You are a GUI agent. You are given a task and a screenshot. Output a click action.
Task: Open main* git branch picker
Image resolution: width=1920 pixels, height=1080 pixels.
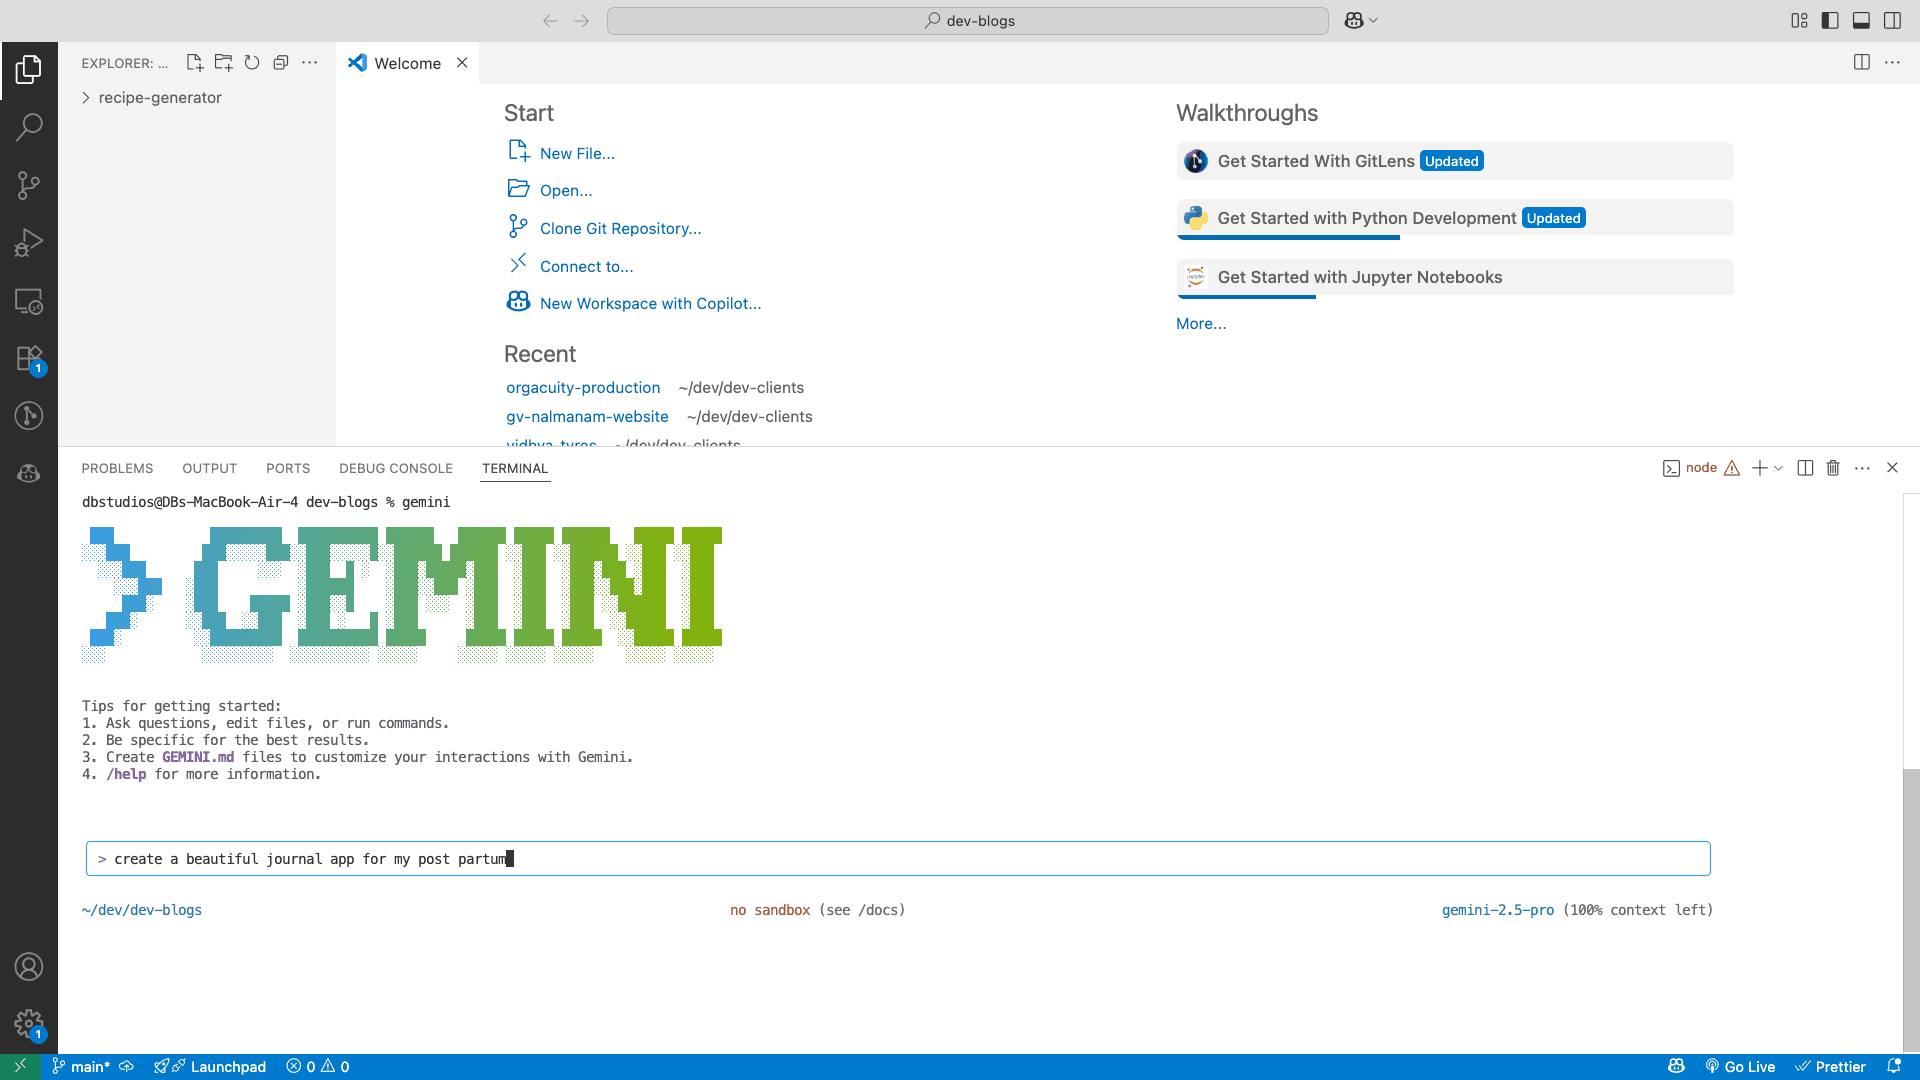pos(81,1067)
